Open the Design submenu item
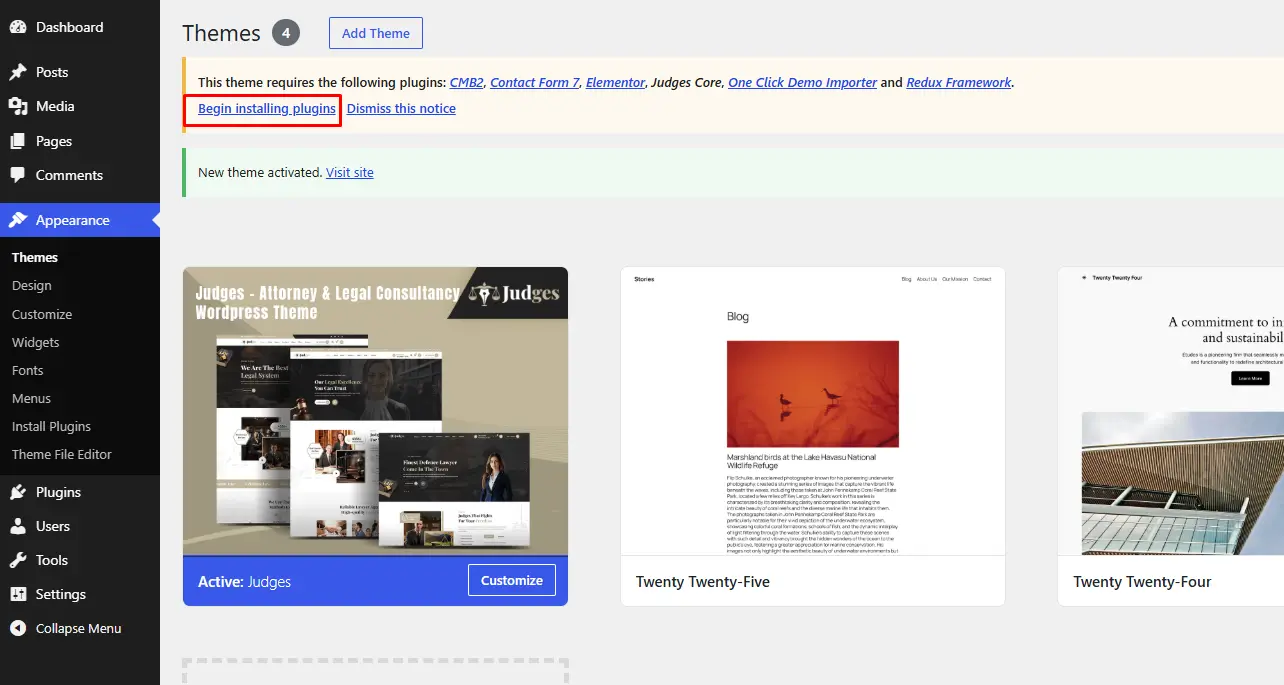This screenshot has width=1284, height=685. (32, 285)
